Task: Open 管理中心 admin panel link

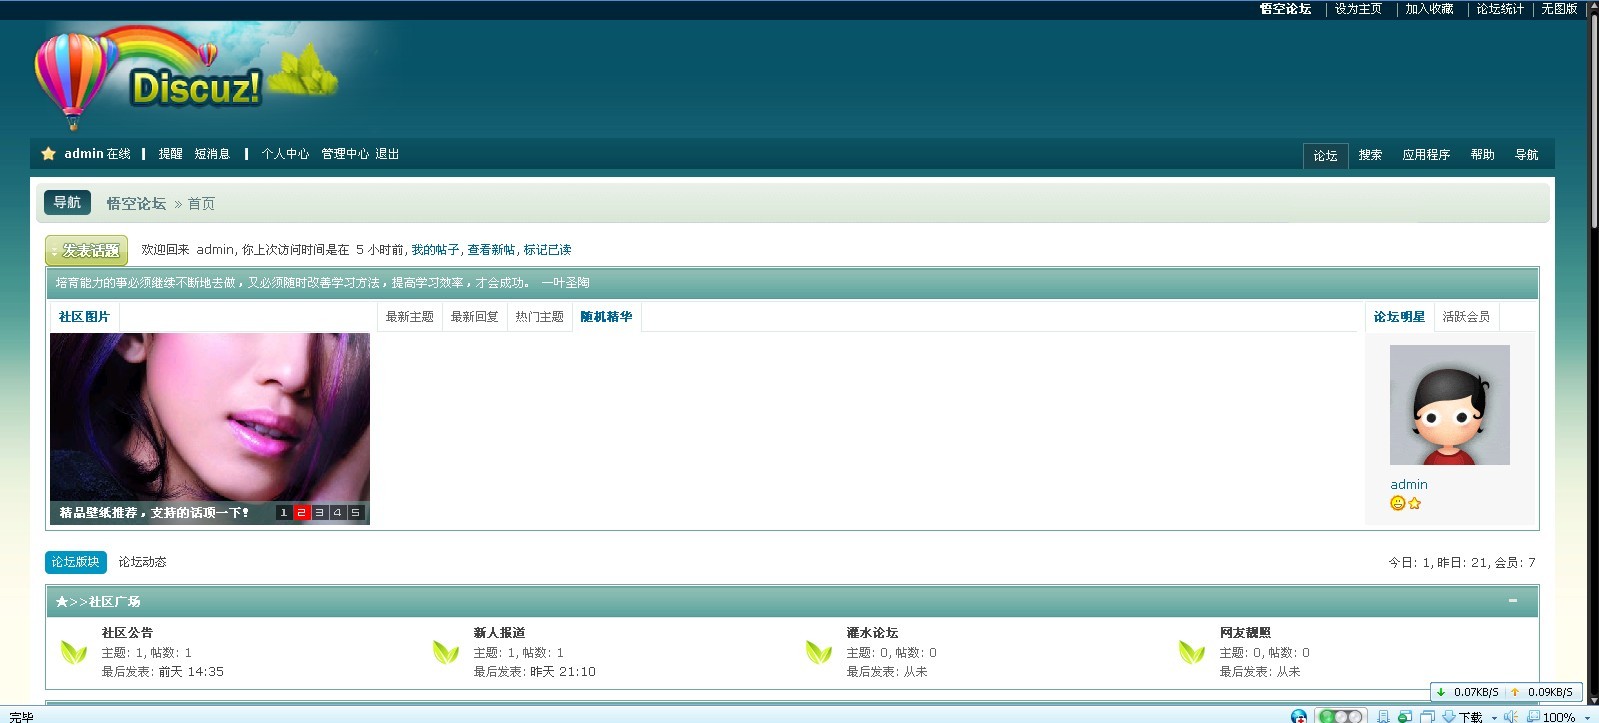Action: 345,154
